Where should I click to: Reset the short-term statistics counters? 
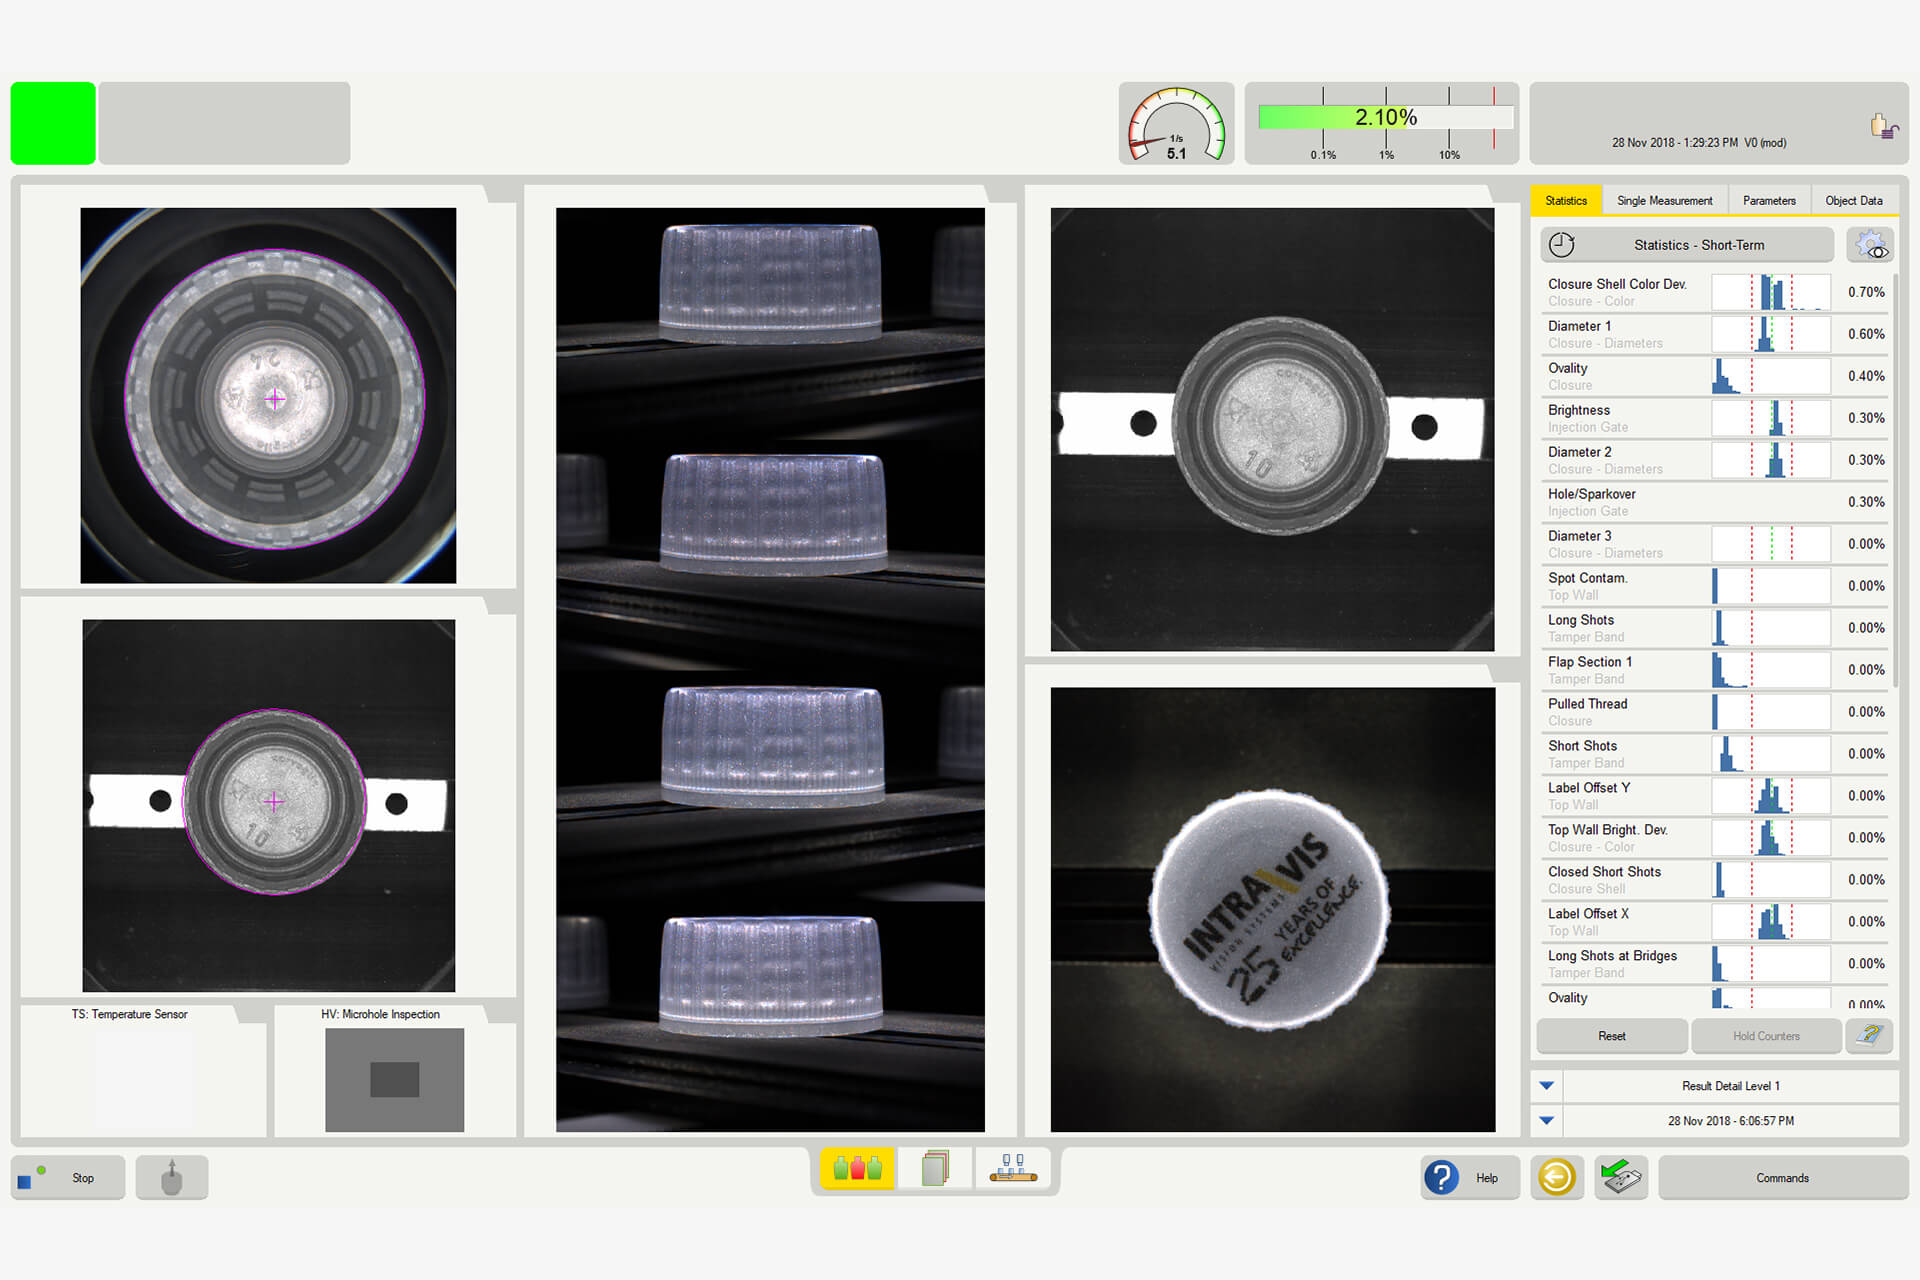coord(1611,1036)
